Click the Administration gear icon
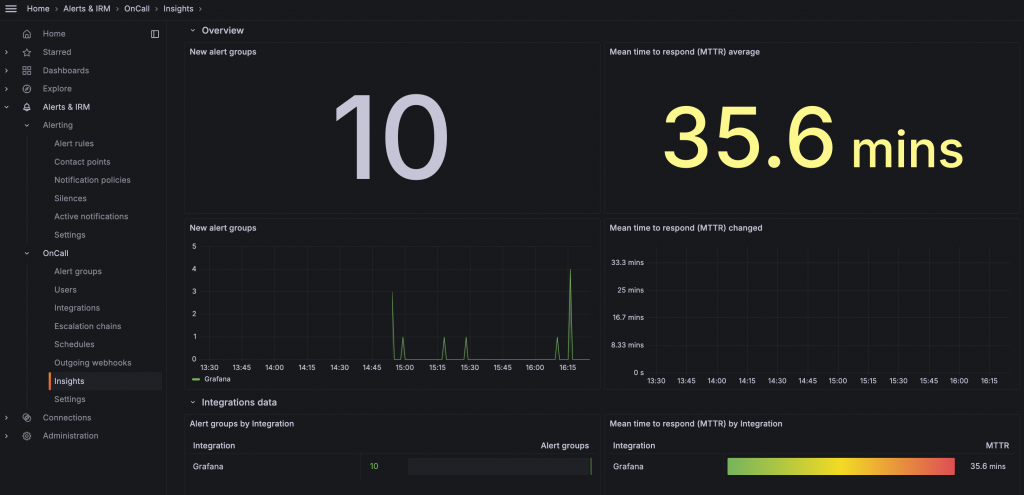 pyautogui.click(x=27, y=436)
